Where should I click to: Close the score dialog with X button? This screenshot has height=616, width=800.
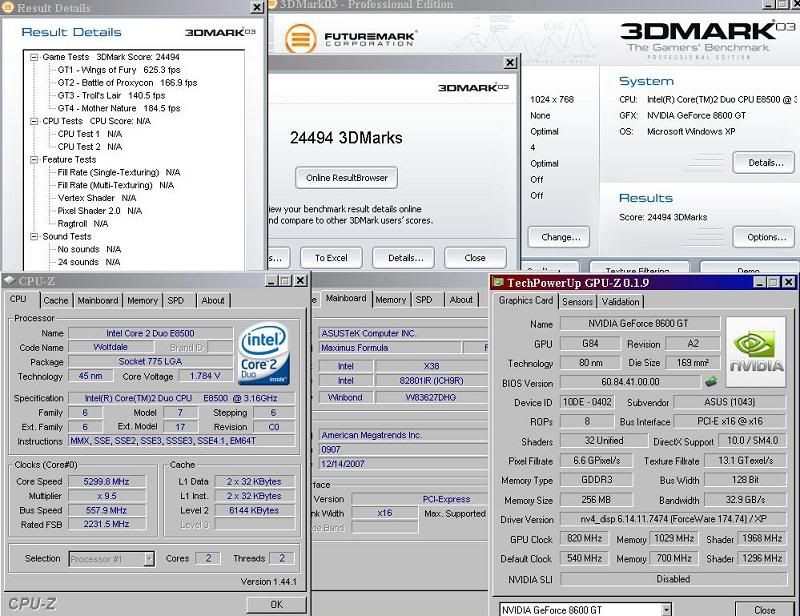click(510, 63)
